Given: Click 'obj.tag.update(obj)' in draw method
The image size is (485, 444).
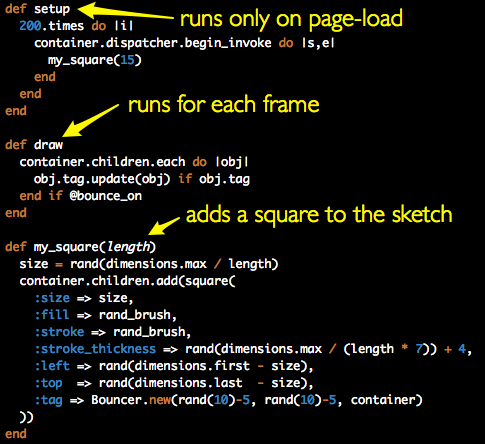Looking at the screenshot, I should 102,179.
